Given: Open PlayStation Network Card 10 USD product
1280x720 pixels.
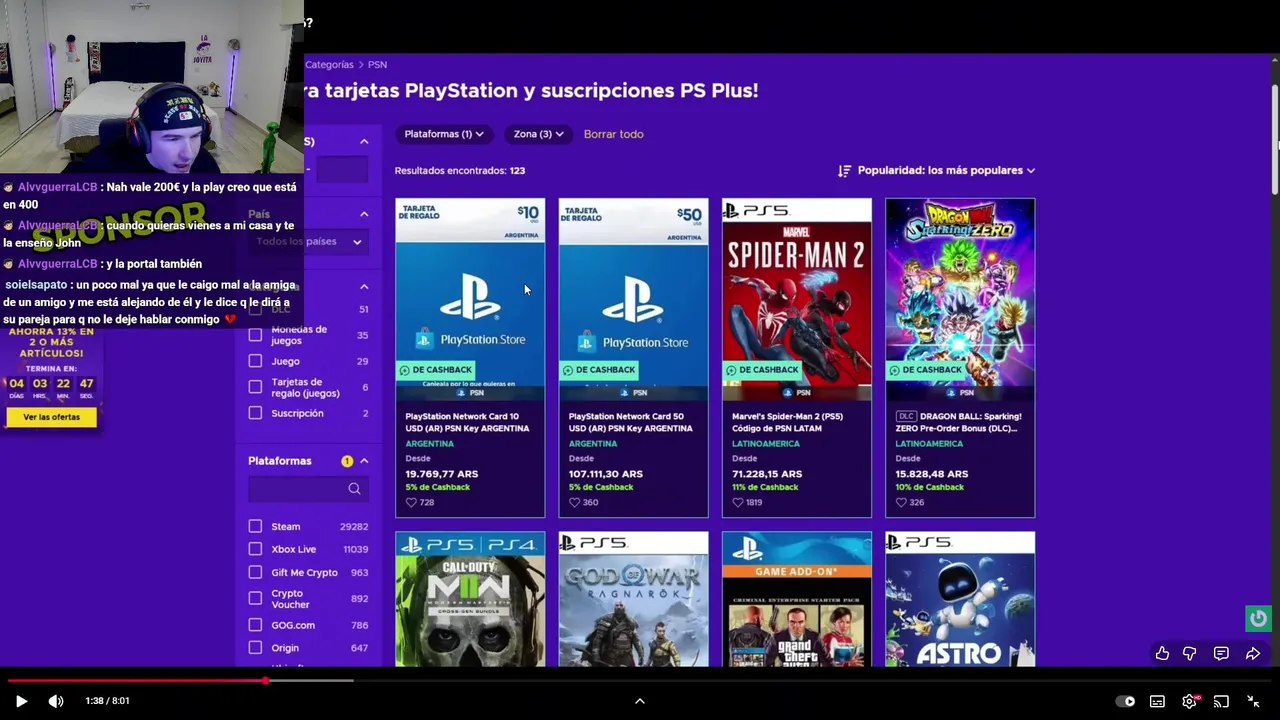Looking at the screenshot, I should [x=470, y=357].
